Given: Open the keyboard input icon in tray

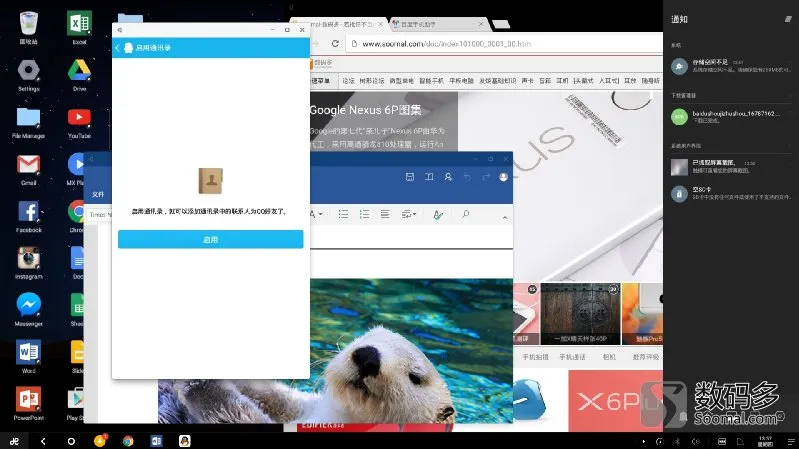Looking at the screenshot, I should (x=722, y=441).
